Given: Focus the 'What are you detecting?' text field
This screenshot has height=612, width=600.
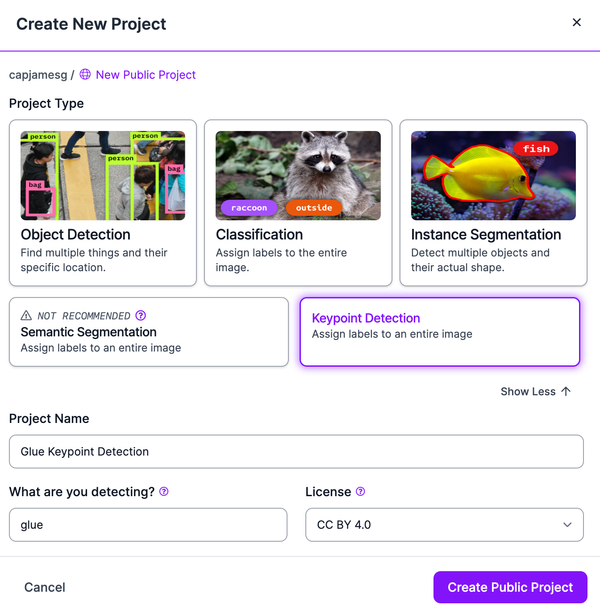Looking at the screenshot, I should [x=148, y=524].
